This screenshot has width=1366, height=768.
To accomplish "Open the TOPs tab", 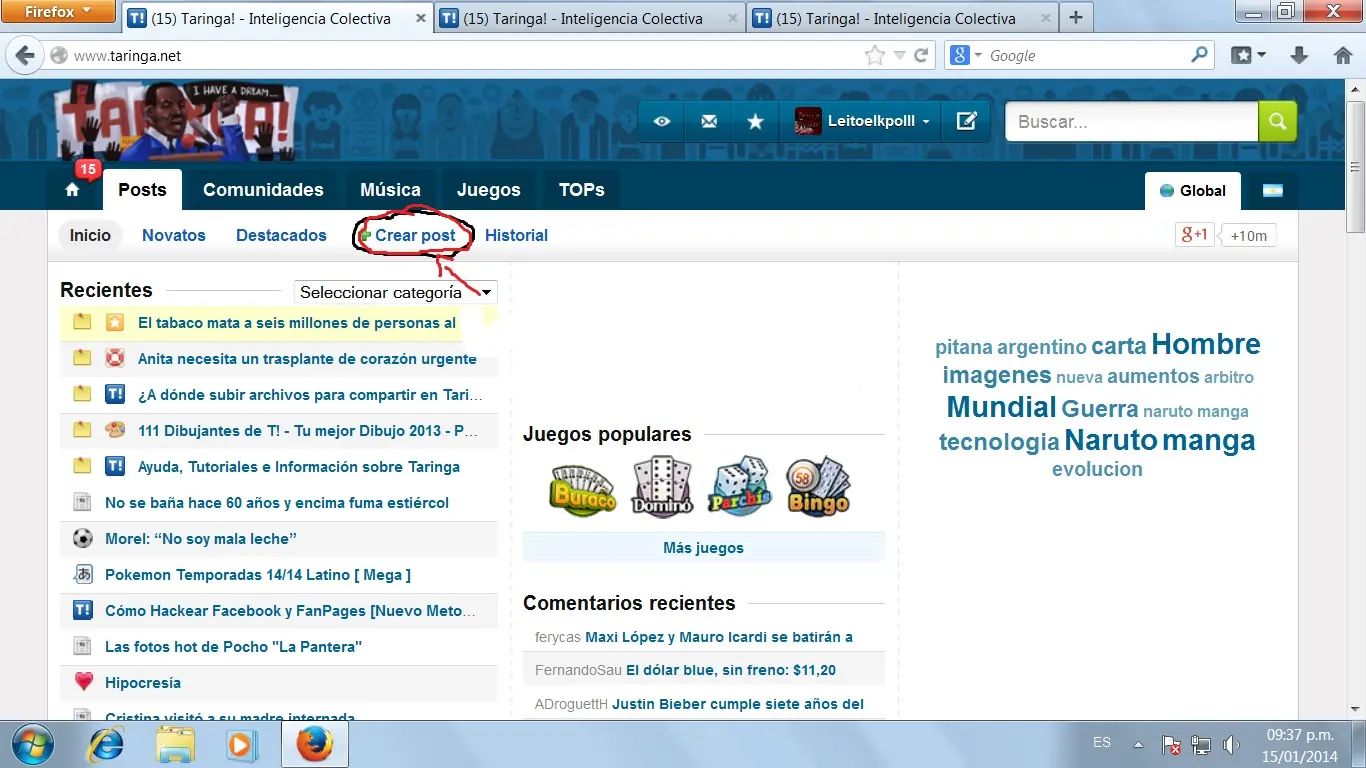I will pos(582,190).
